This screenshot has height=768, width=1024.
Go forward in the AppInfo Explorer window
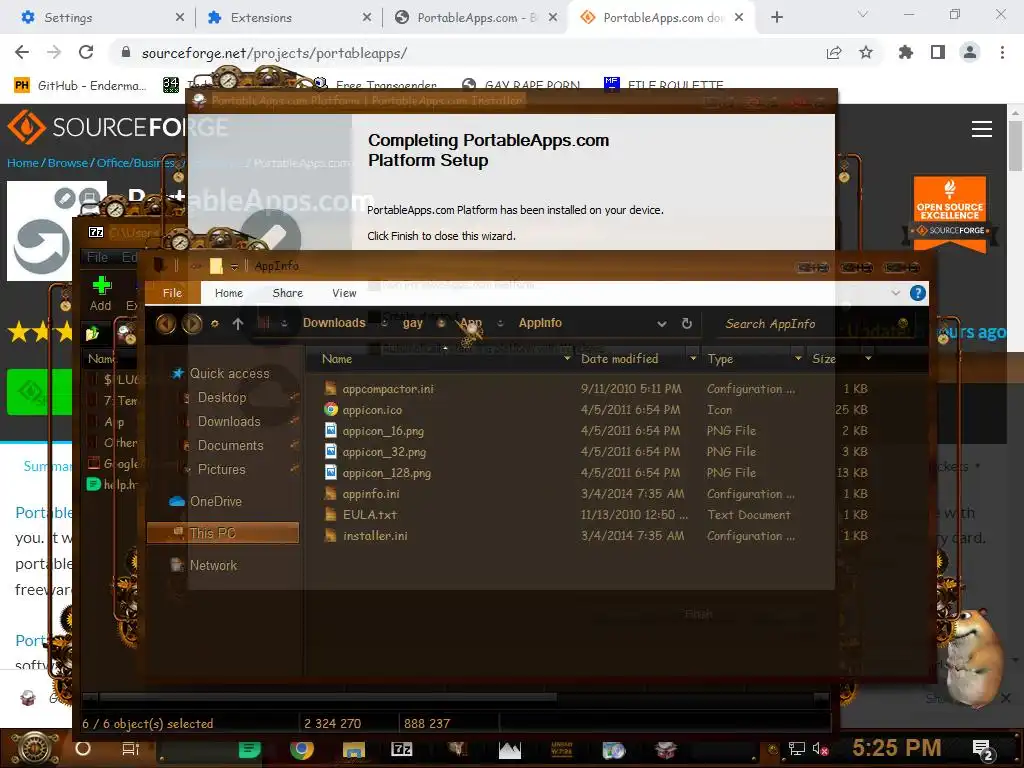click(x=191, y=323)
